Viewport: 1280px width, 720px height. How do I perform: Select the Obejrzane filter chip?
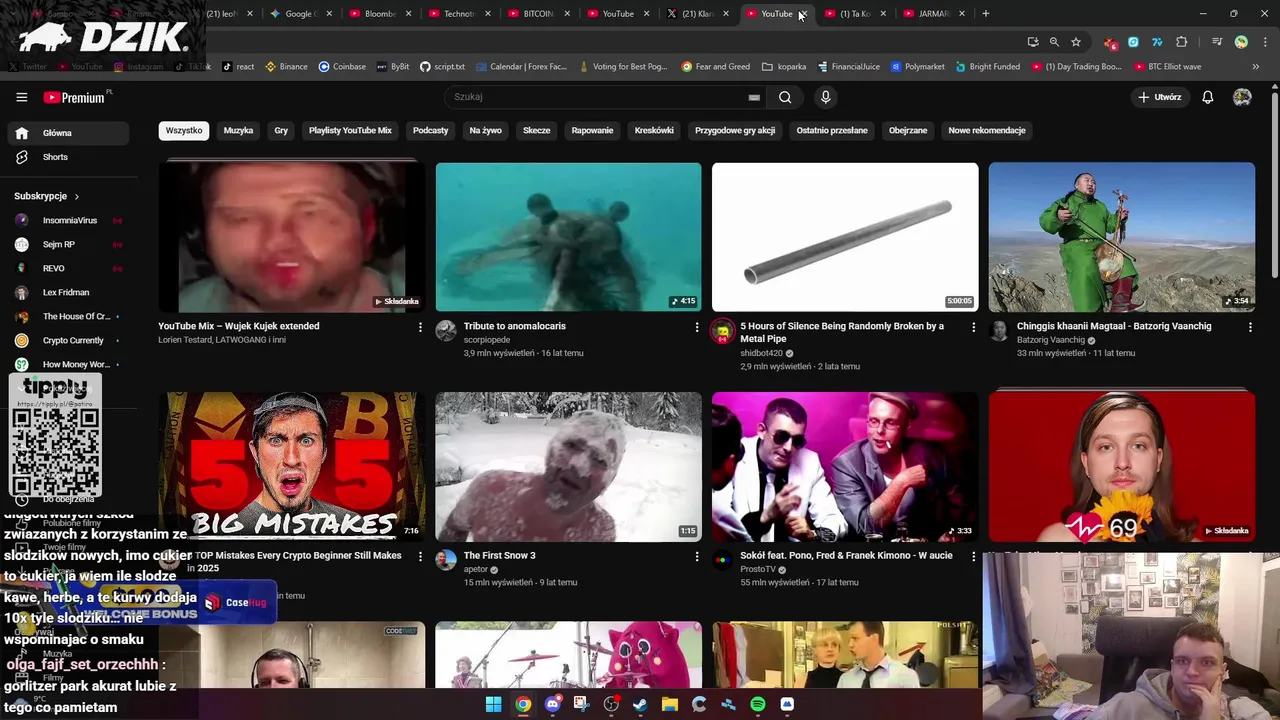(x=908, y=130)
